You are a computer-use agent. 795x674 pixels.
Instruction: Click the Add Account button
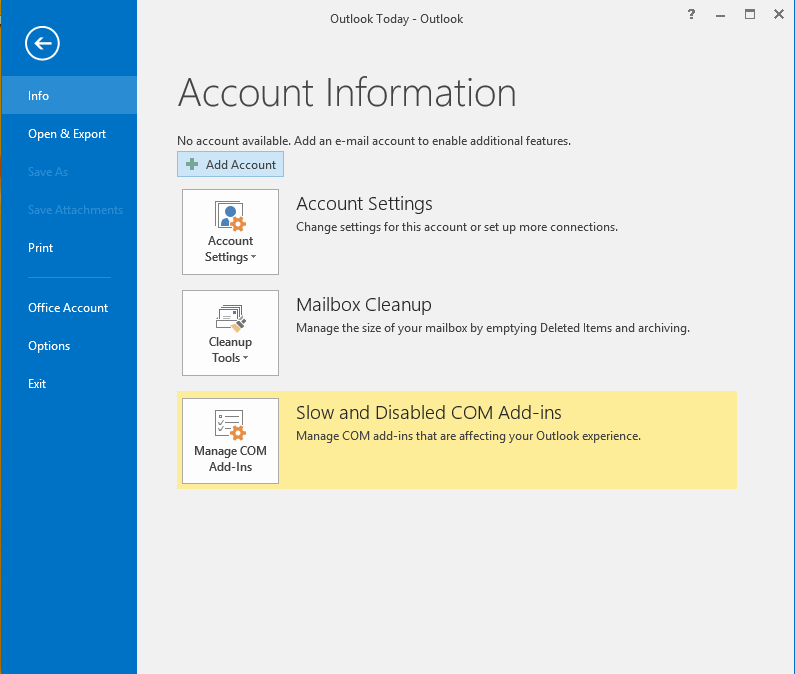tap(230, 164)
